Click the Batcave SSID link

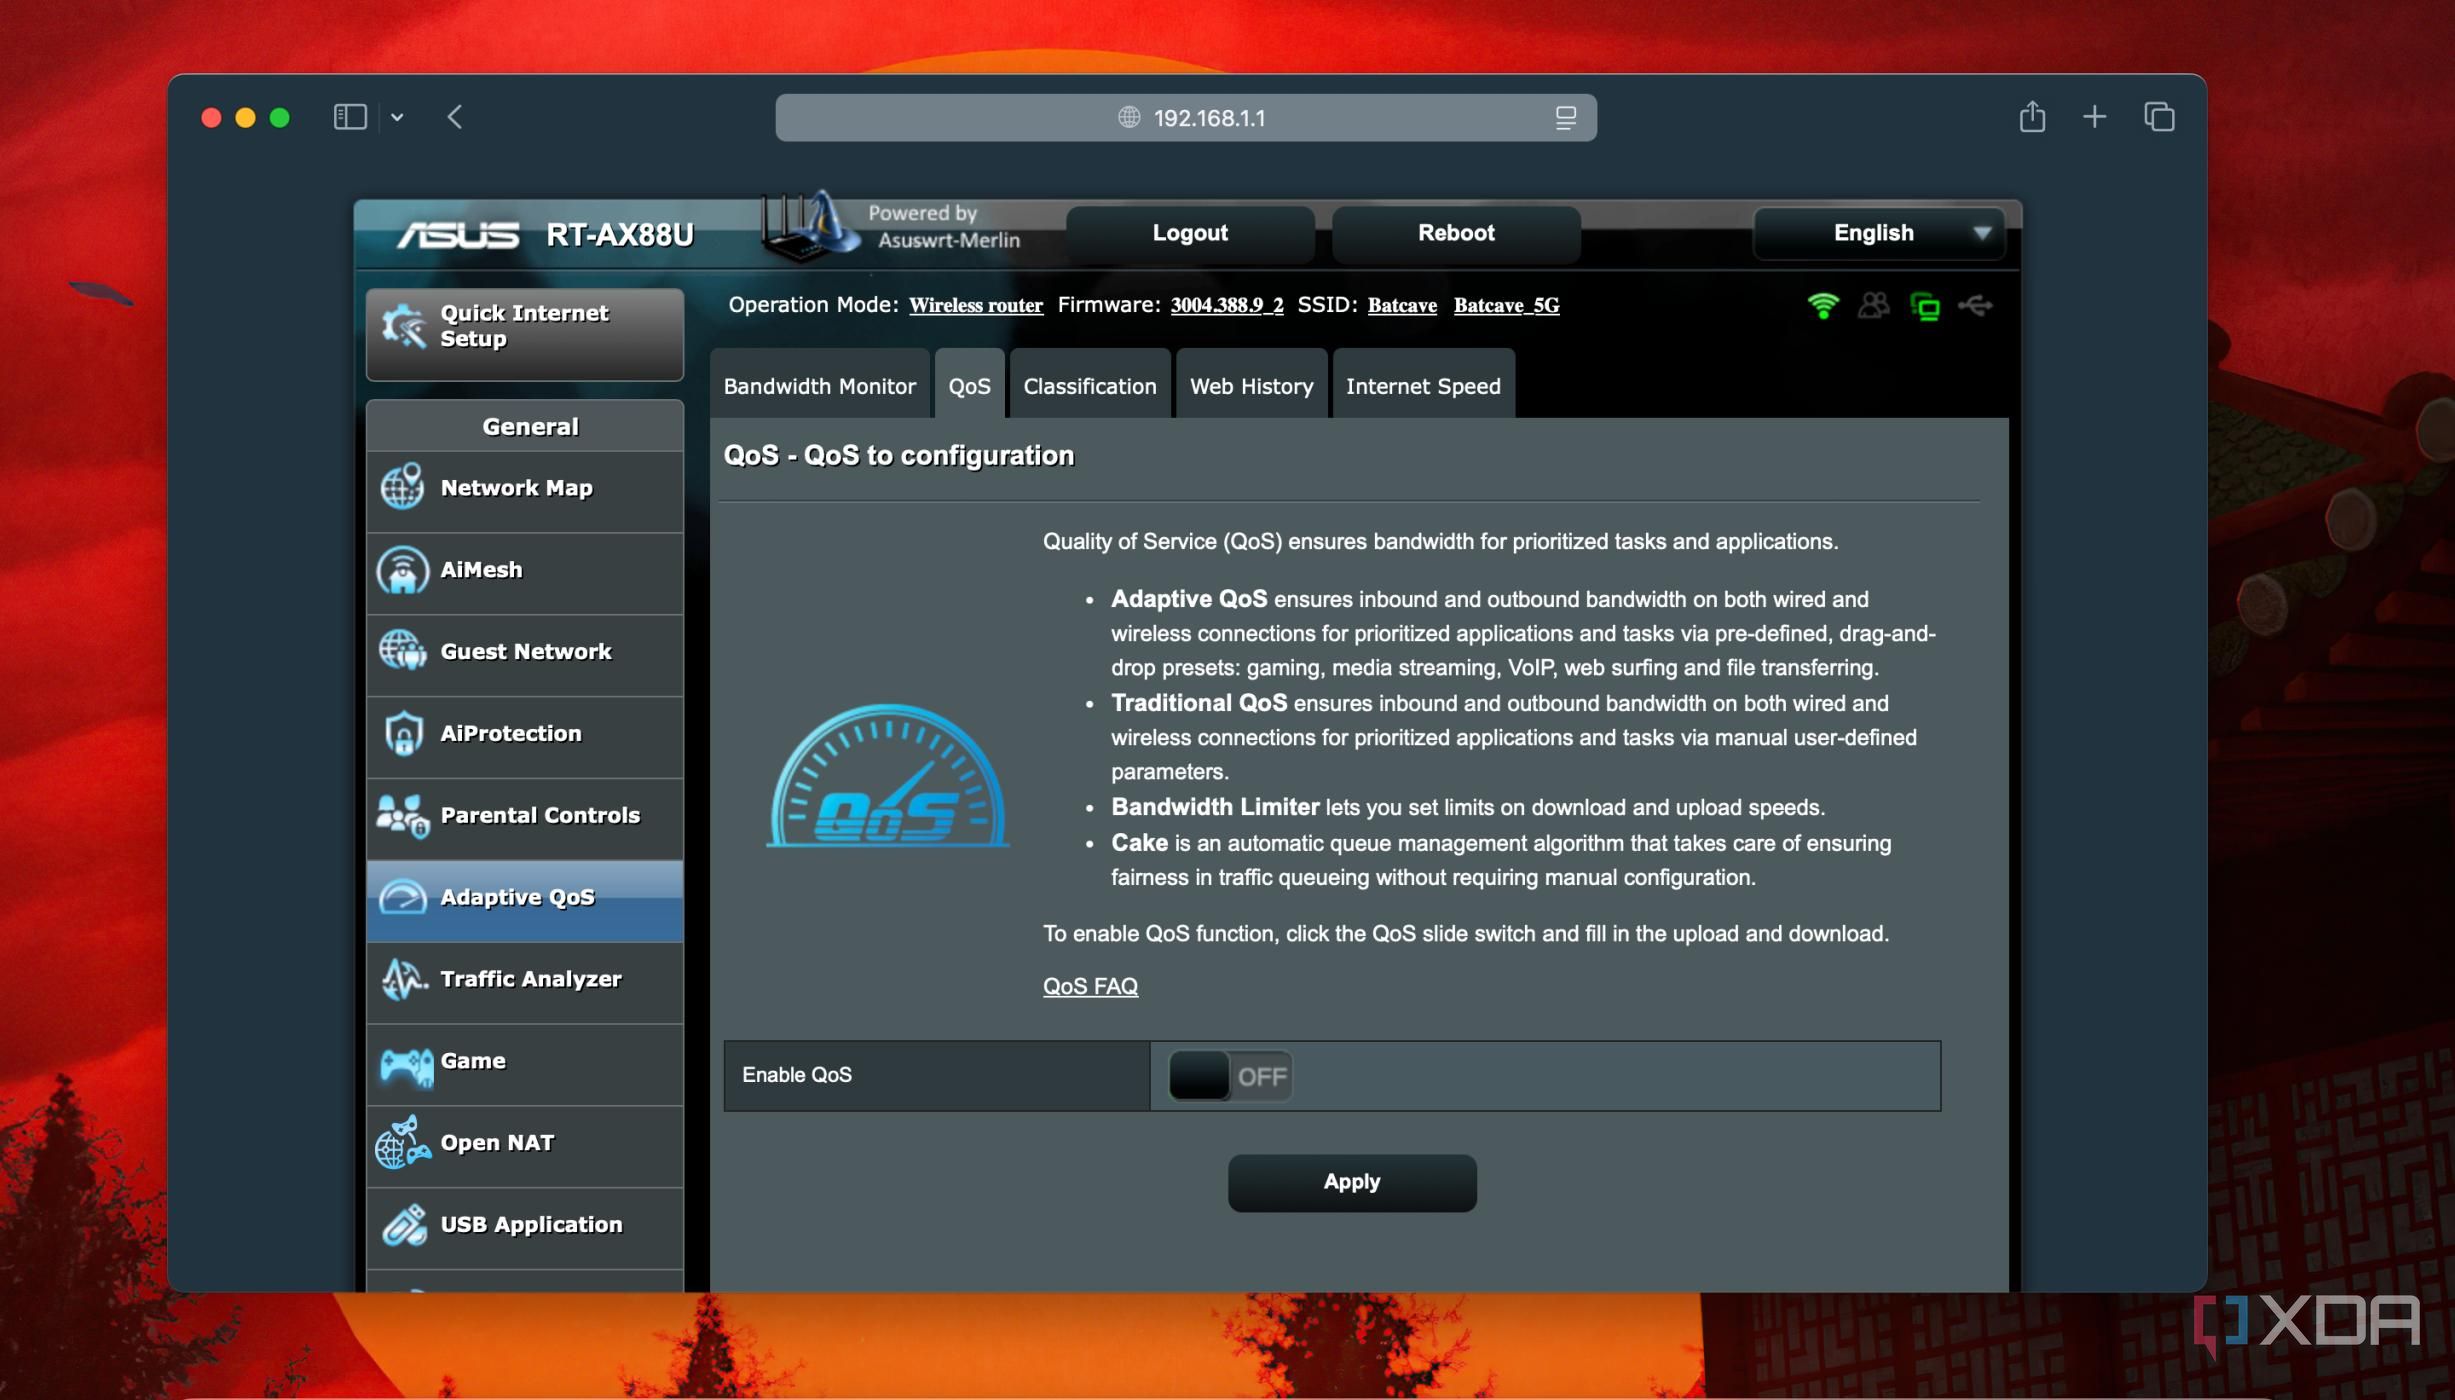[1401, 306]
